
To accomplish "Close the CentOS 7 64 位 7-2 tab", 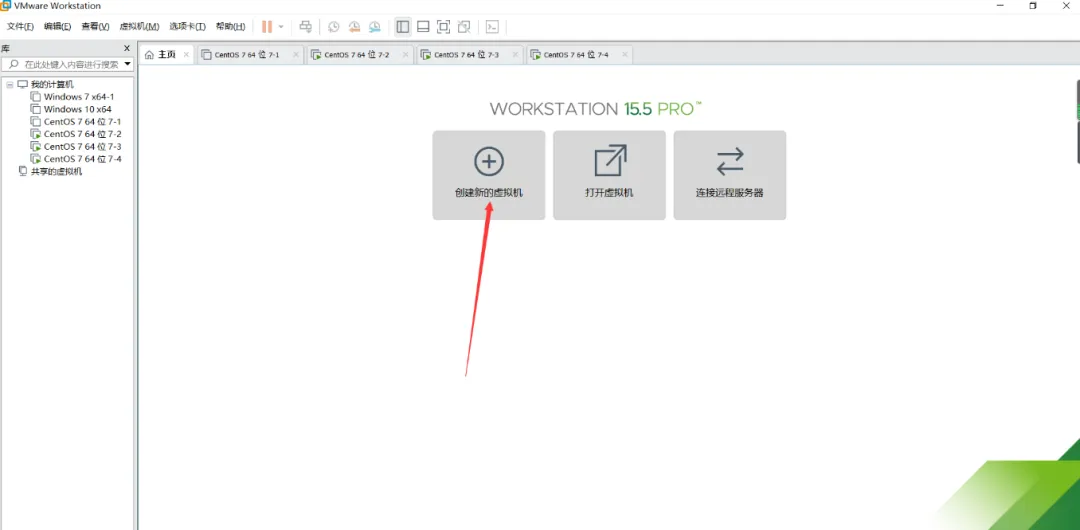I will (405, 54).
